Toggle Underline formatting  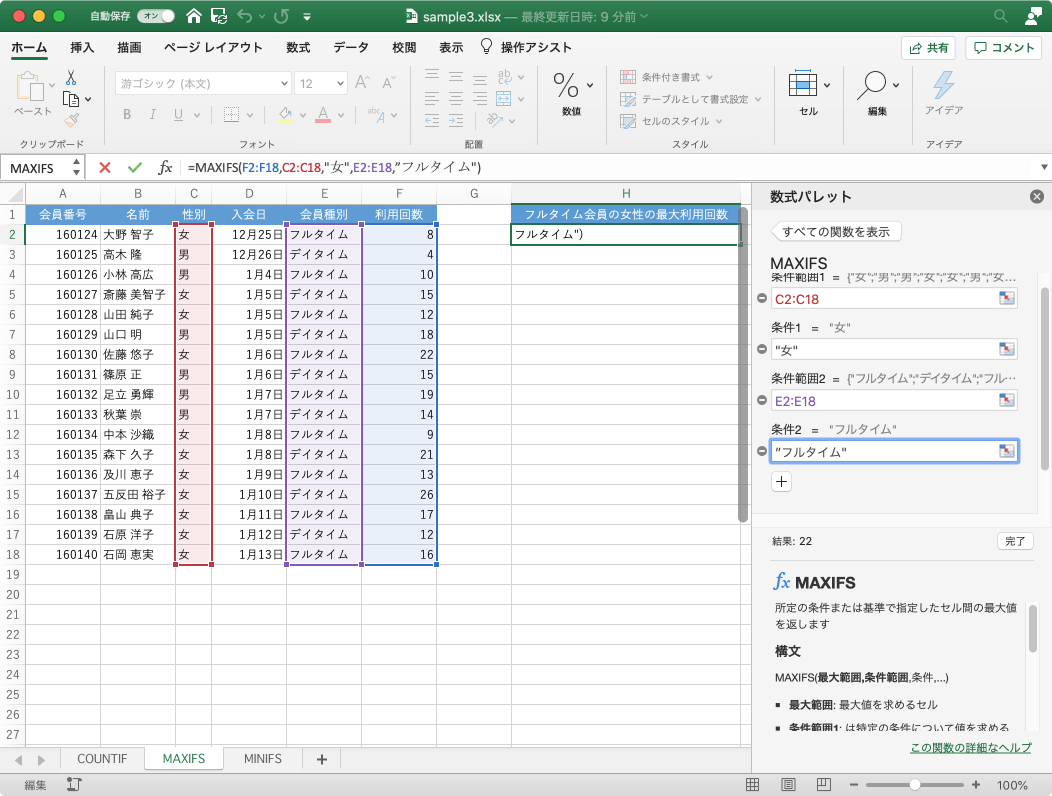178,115
